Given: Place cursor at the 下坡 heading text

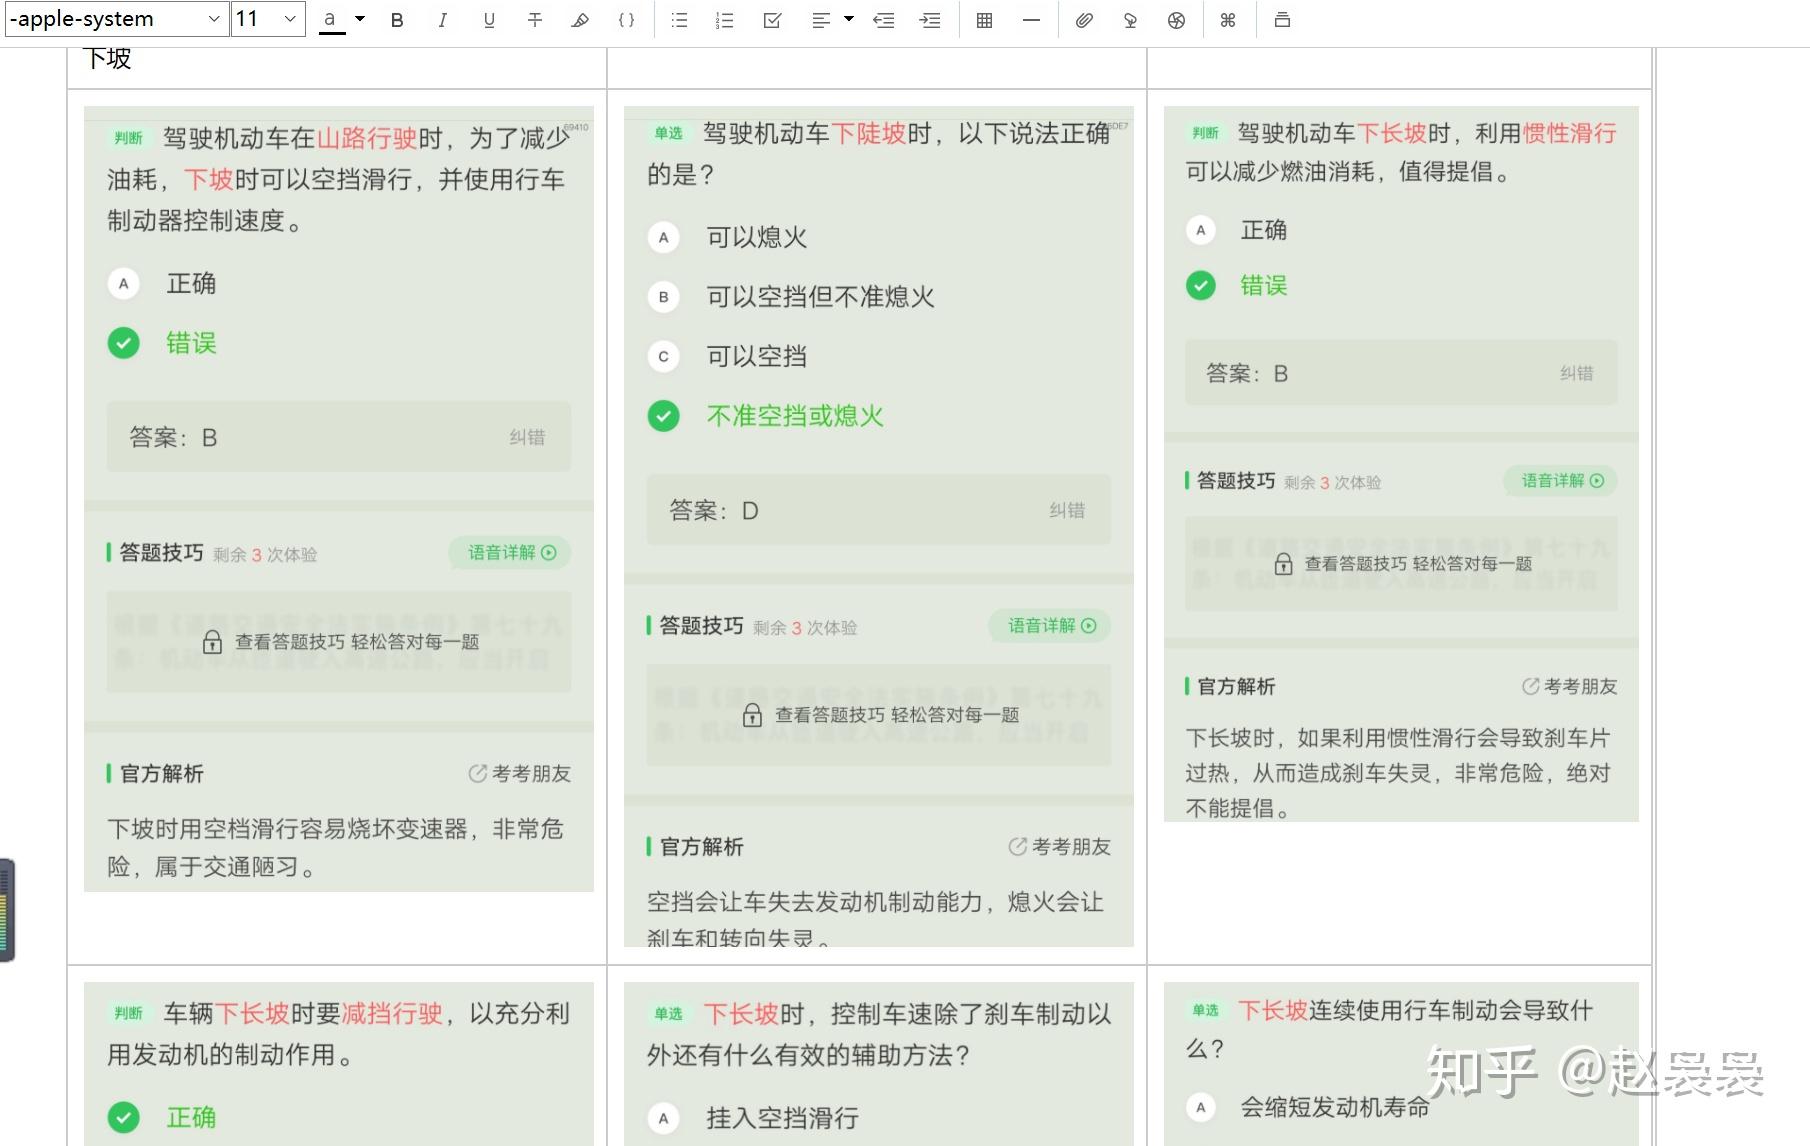Looking at the screenshot, I should [108, 58].
